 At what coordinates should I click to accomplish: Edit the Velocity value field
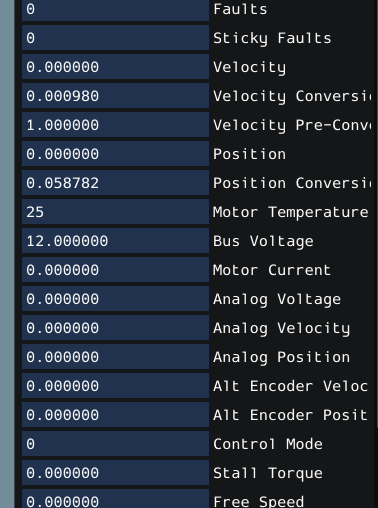point(115,67)
